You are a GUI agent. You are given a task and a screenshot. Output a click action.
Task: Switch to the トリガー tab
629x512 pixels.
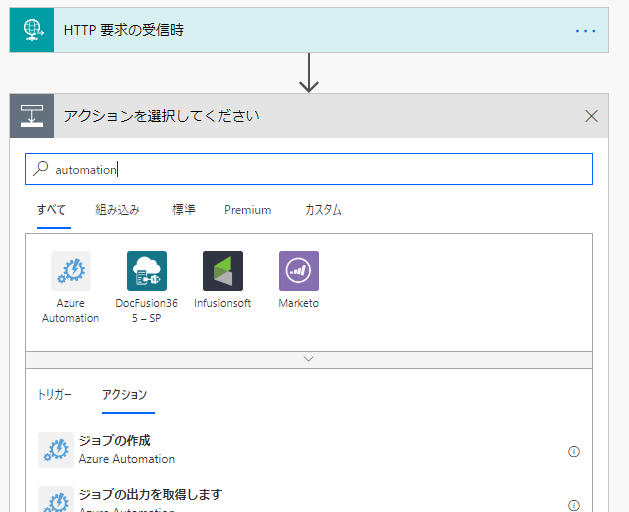(x=55, y=394)
